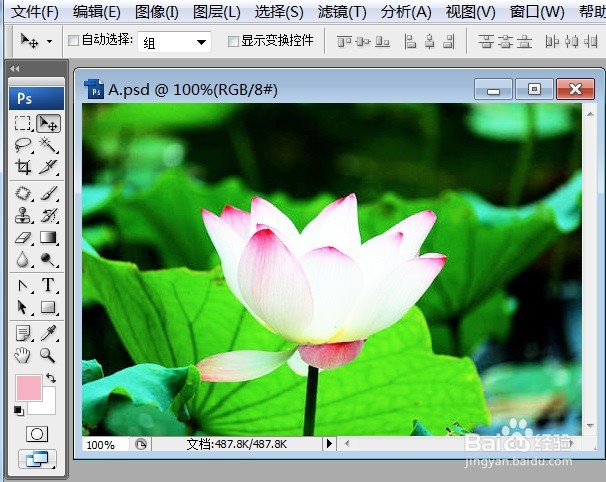Align left edges of layers
Viewport: 606px width, 482px height.
coord(410,41)
